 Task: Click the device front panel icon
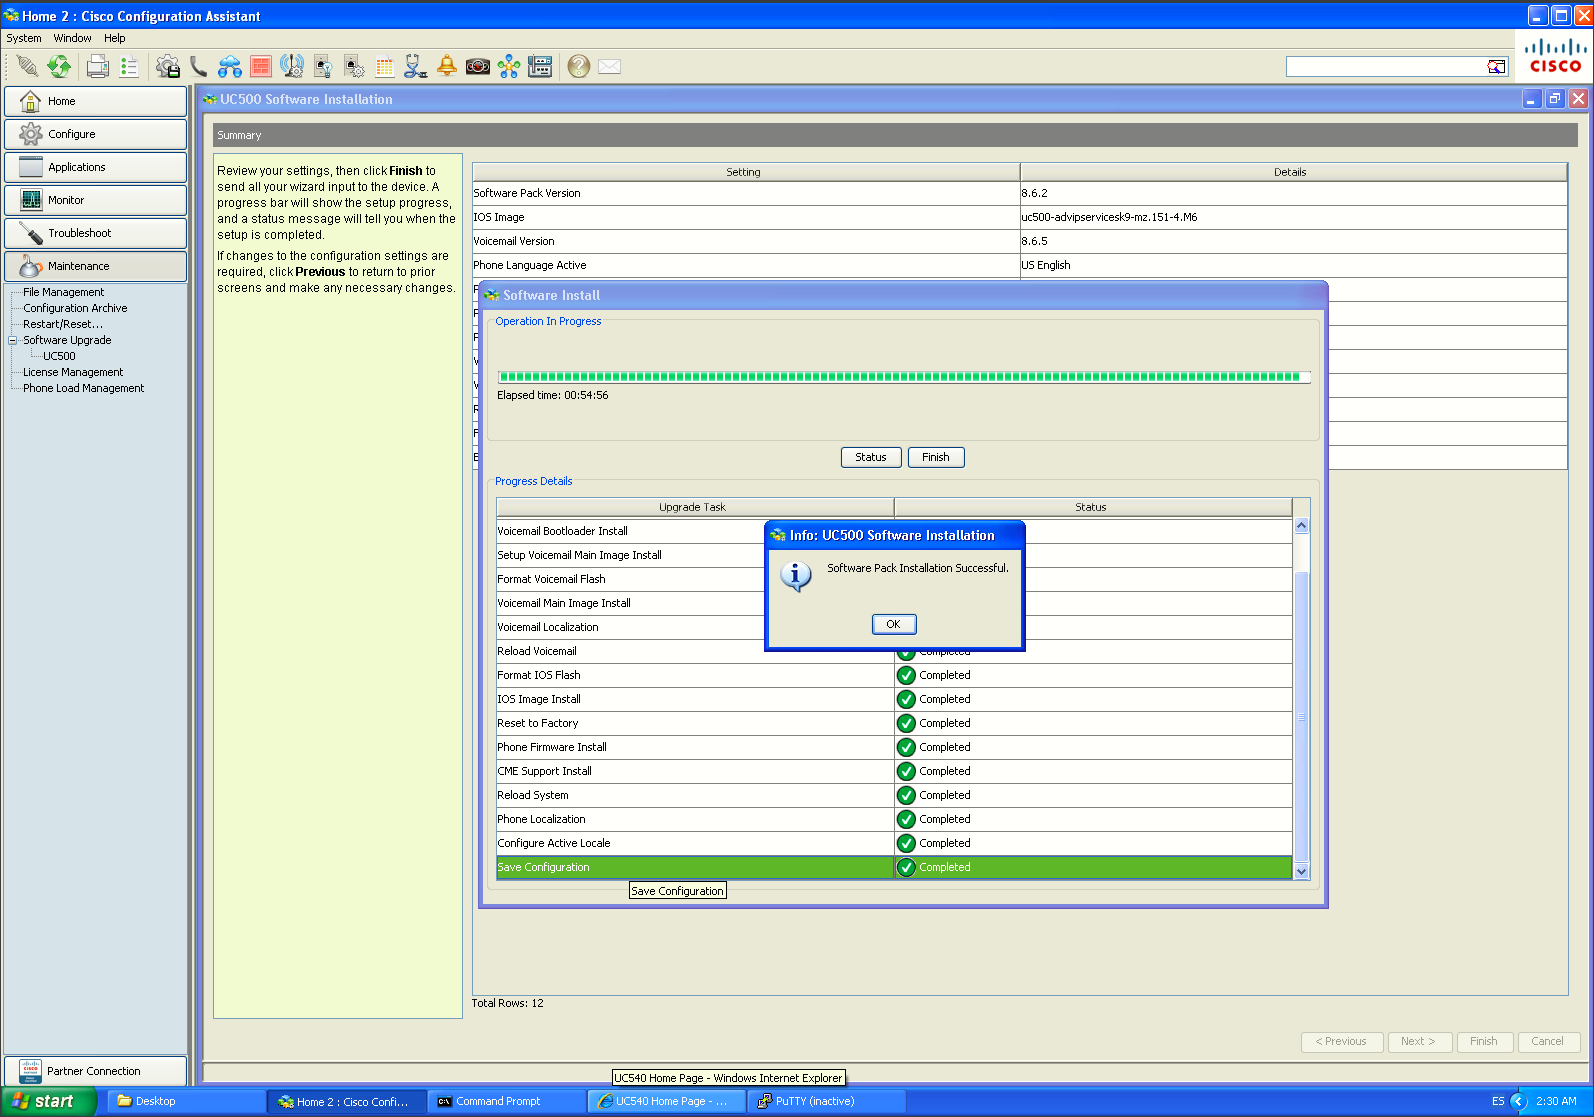pyautogui.click(x=540, y=66)
